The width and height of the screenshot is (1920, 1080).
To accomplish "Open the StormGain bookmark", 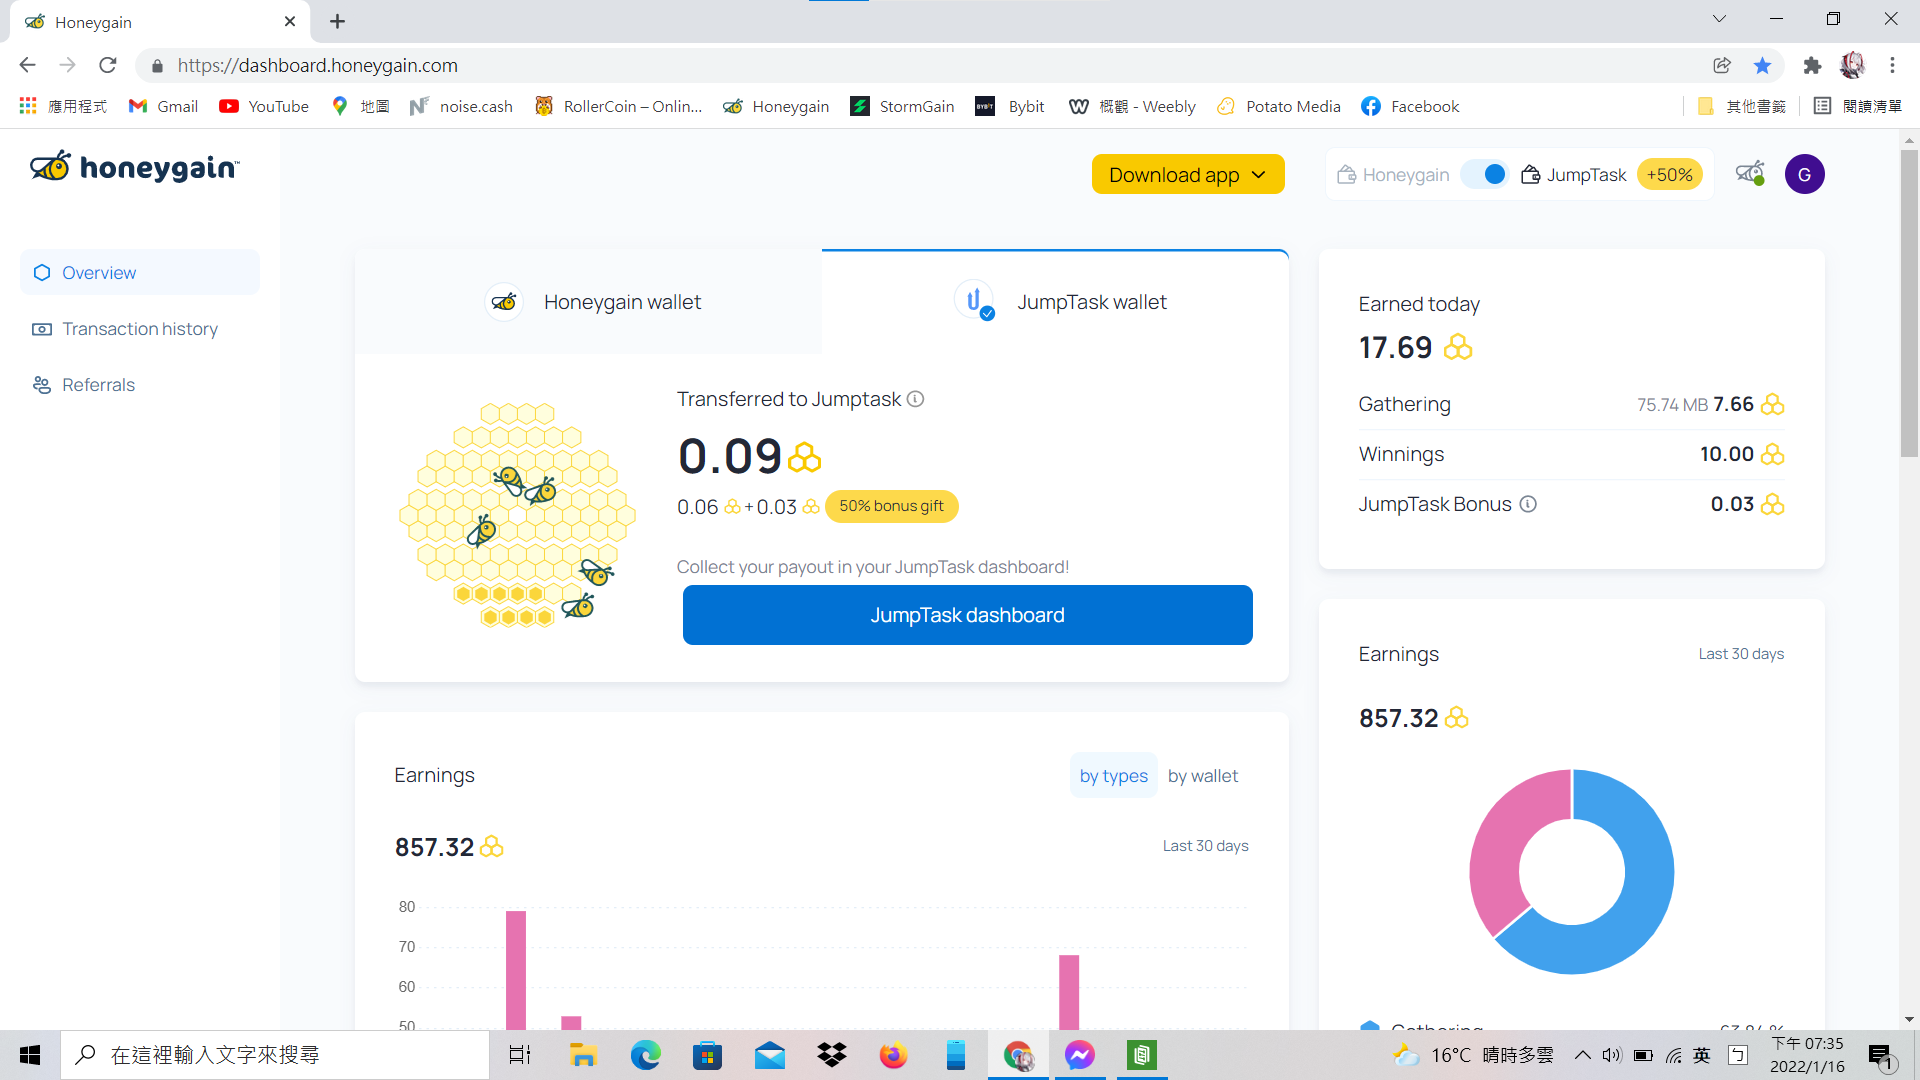I will pyautogui.click(x=902, y=106).
